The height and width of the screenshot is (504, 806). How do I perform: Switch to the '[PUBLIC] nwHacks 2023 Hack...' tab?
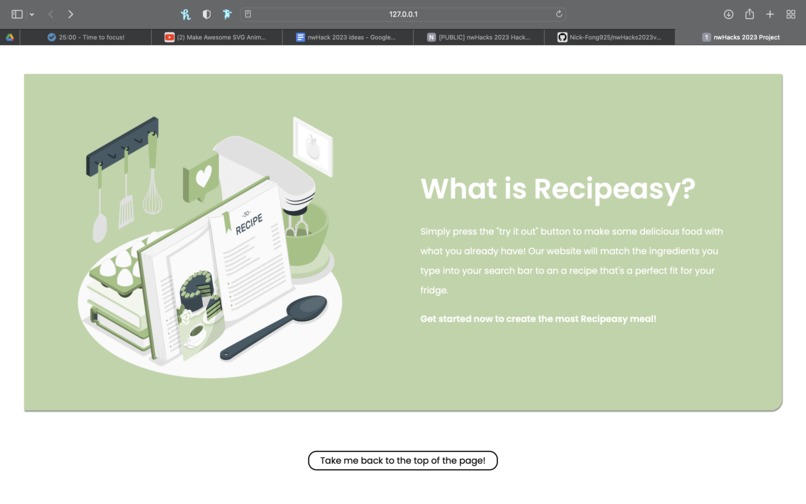[x=479, y=37]
